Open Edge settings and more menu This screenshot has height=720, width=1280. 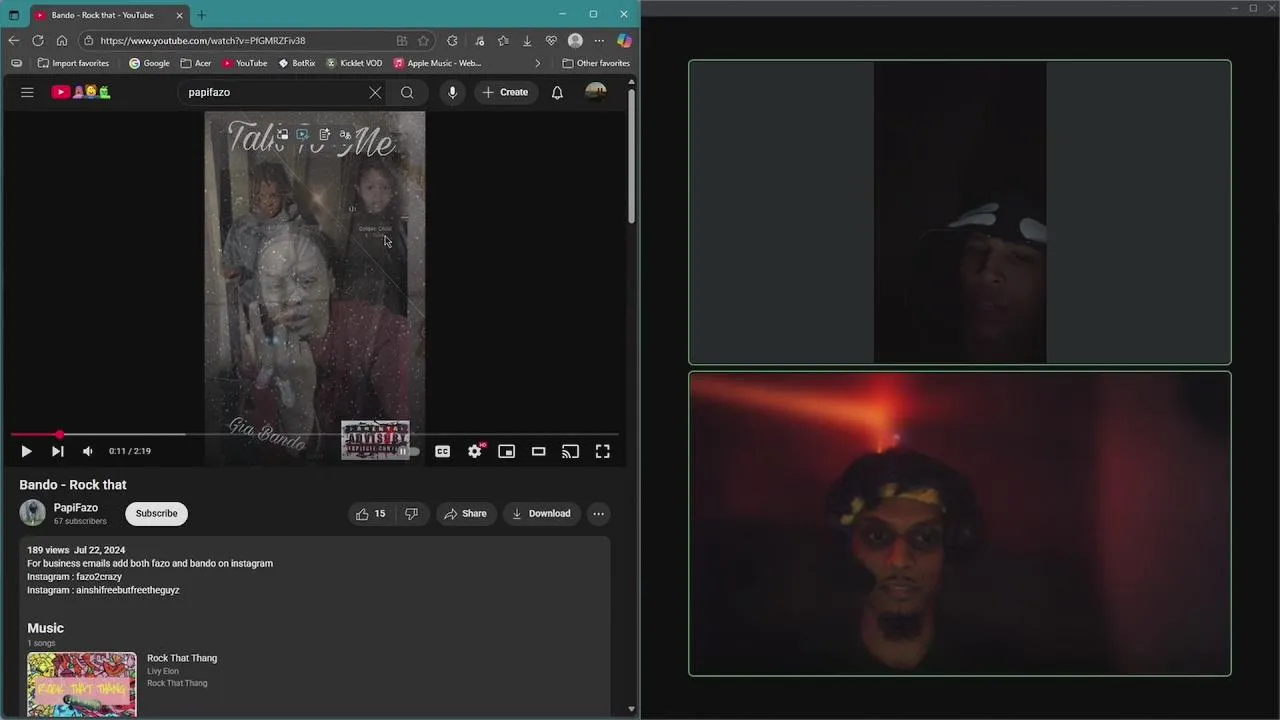599,41
